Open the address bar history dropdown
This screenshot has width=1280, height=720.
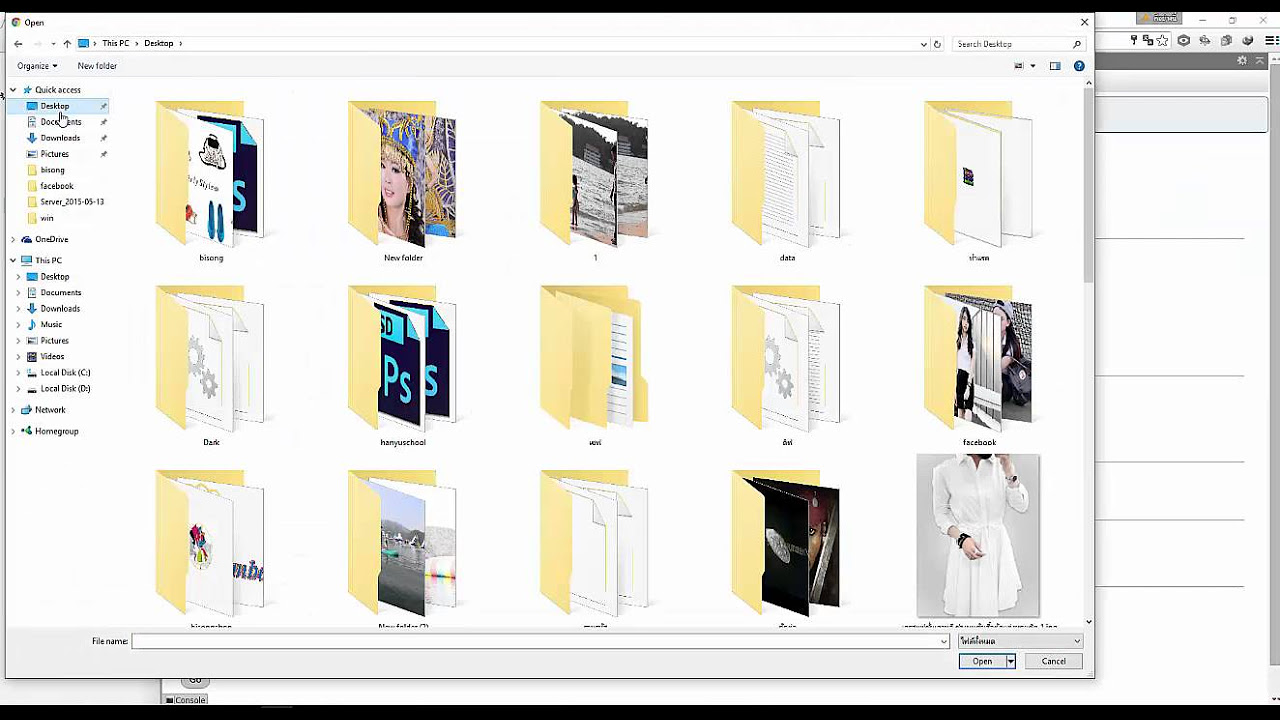(923, 44)
